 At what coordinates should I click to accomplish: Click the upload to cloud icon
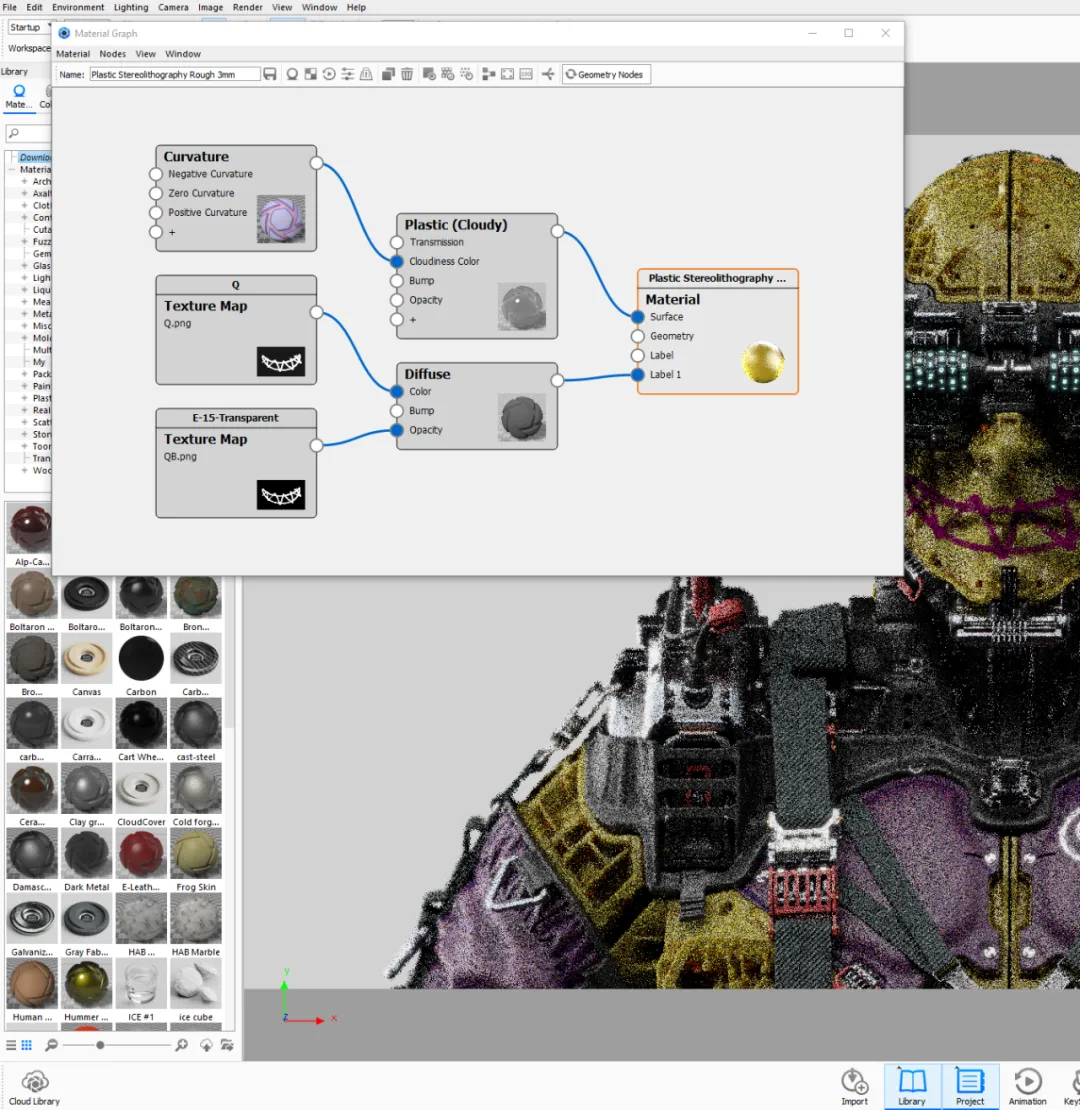tap(206, 1045)
